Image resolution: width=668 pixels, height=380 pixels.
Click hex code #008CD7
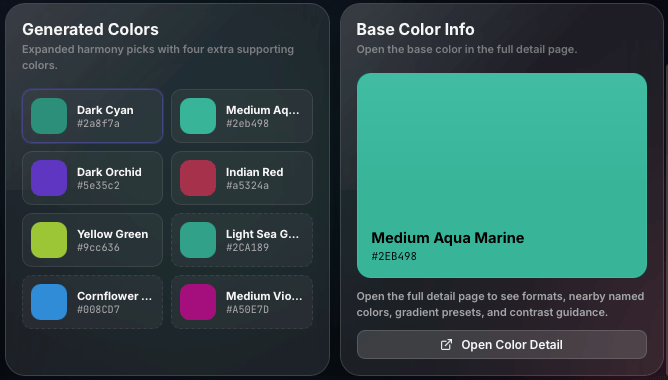pos(98,310)
